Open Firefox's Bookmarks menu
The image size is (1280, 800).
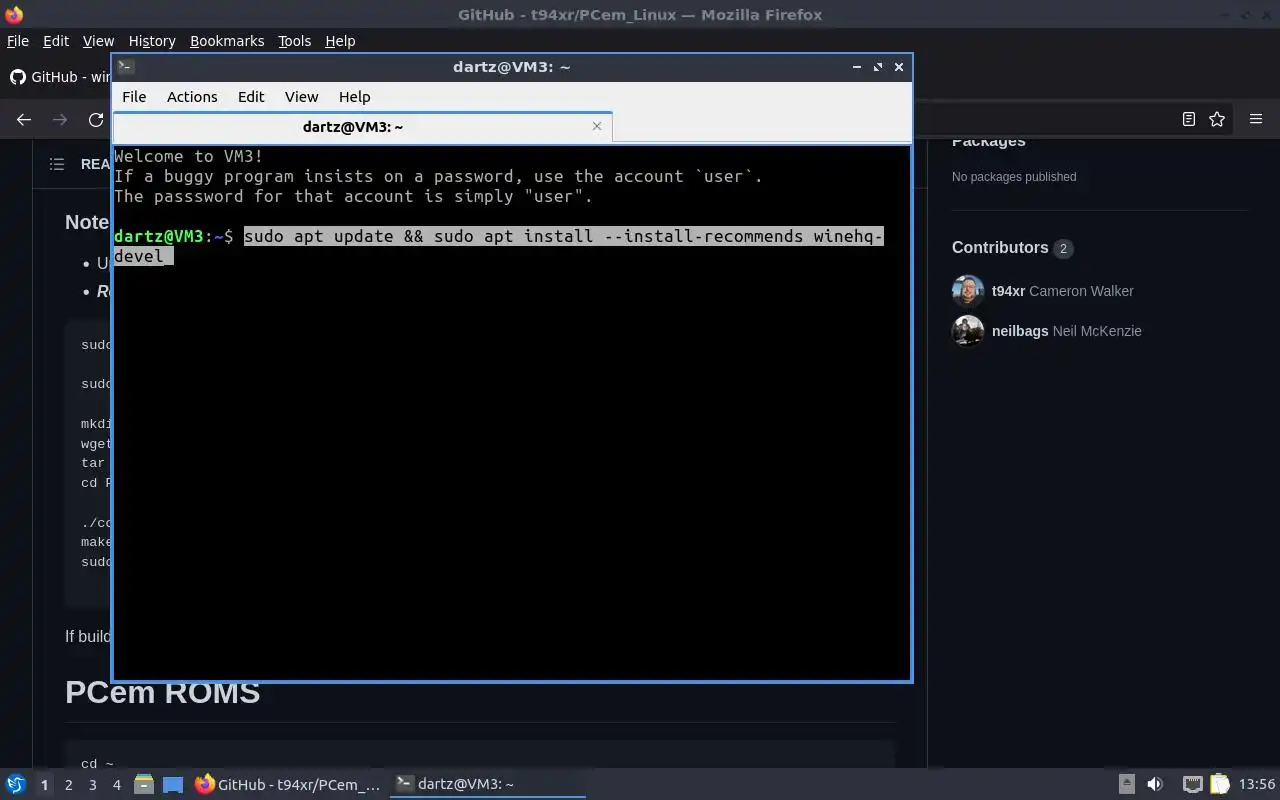[227, 41]
